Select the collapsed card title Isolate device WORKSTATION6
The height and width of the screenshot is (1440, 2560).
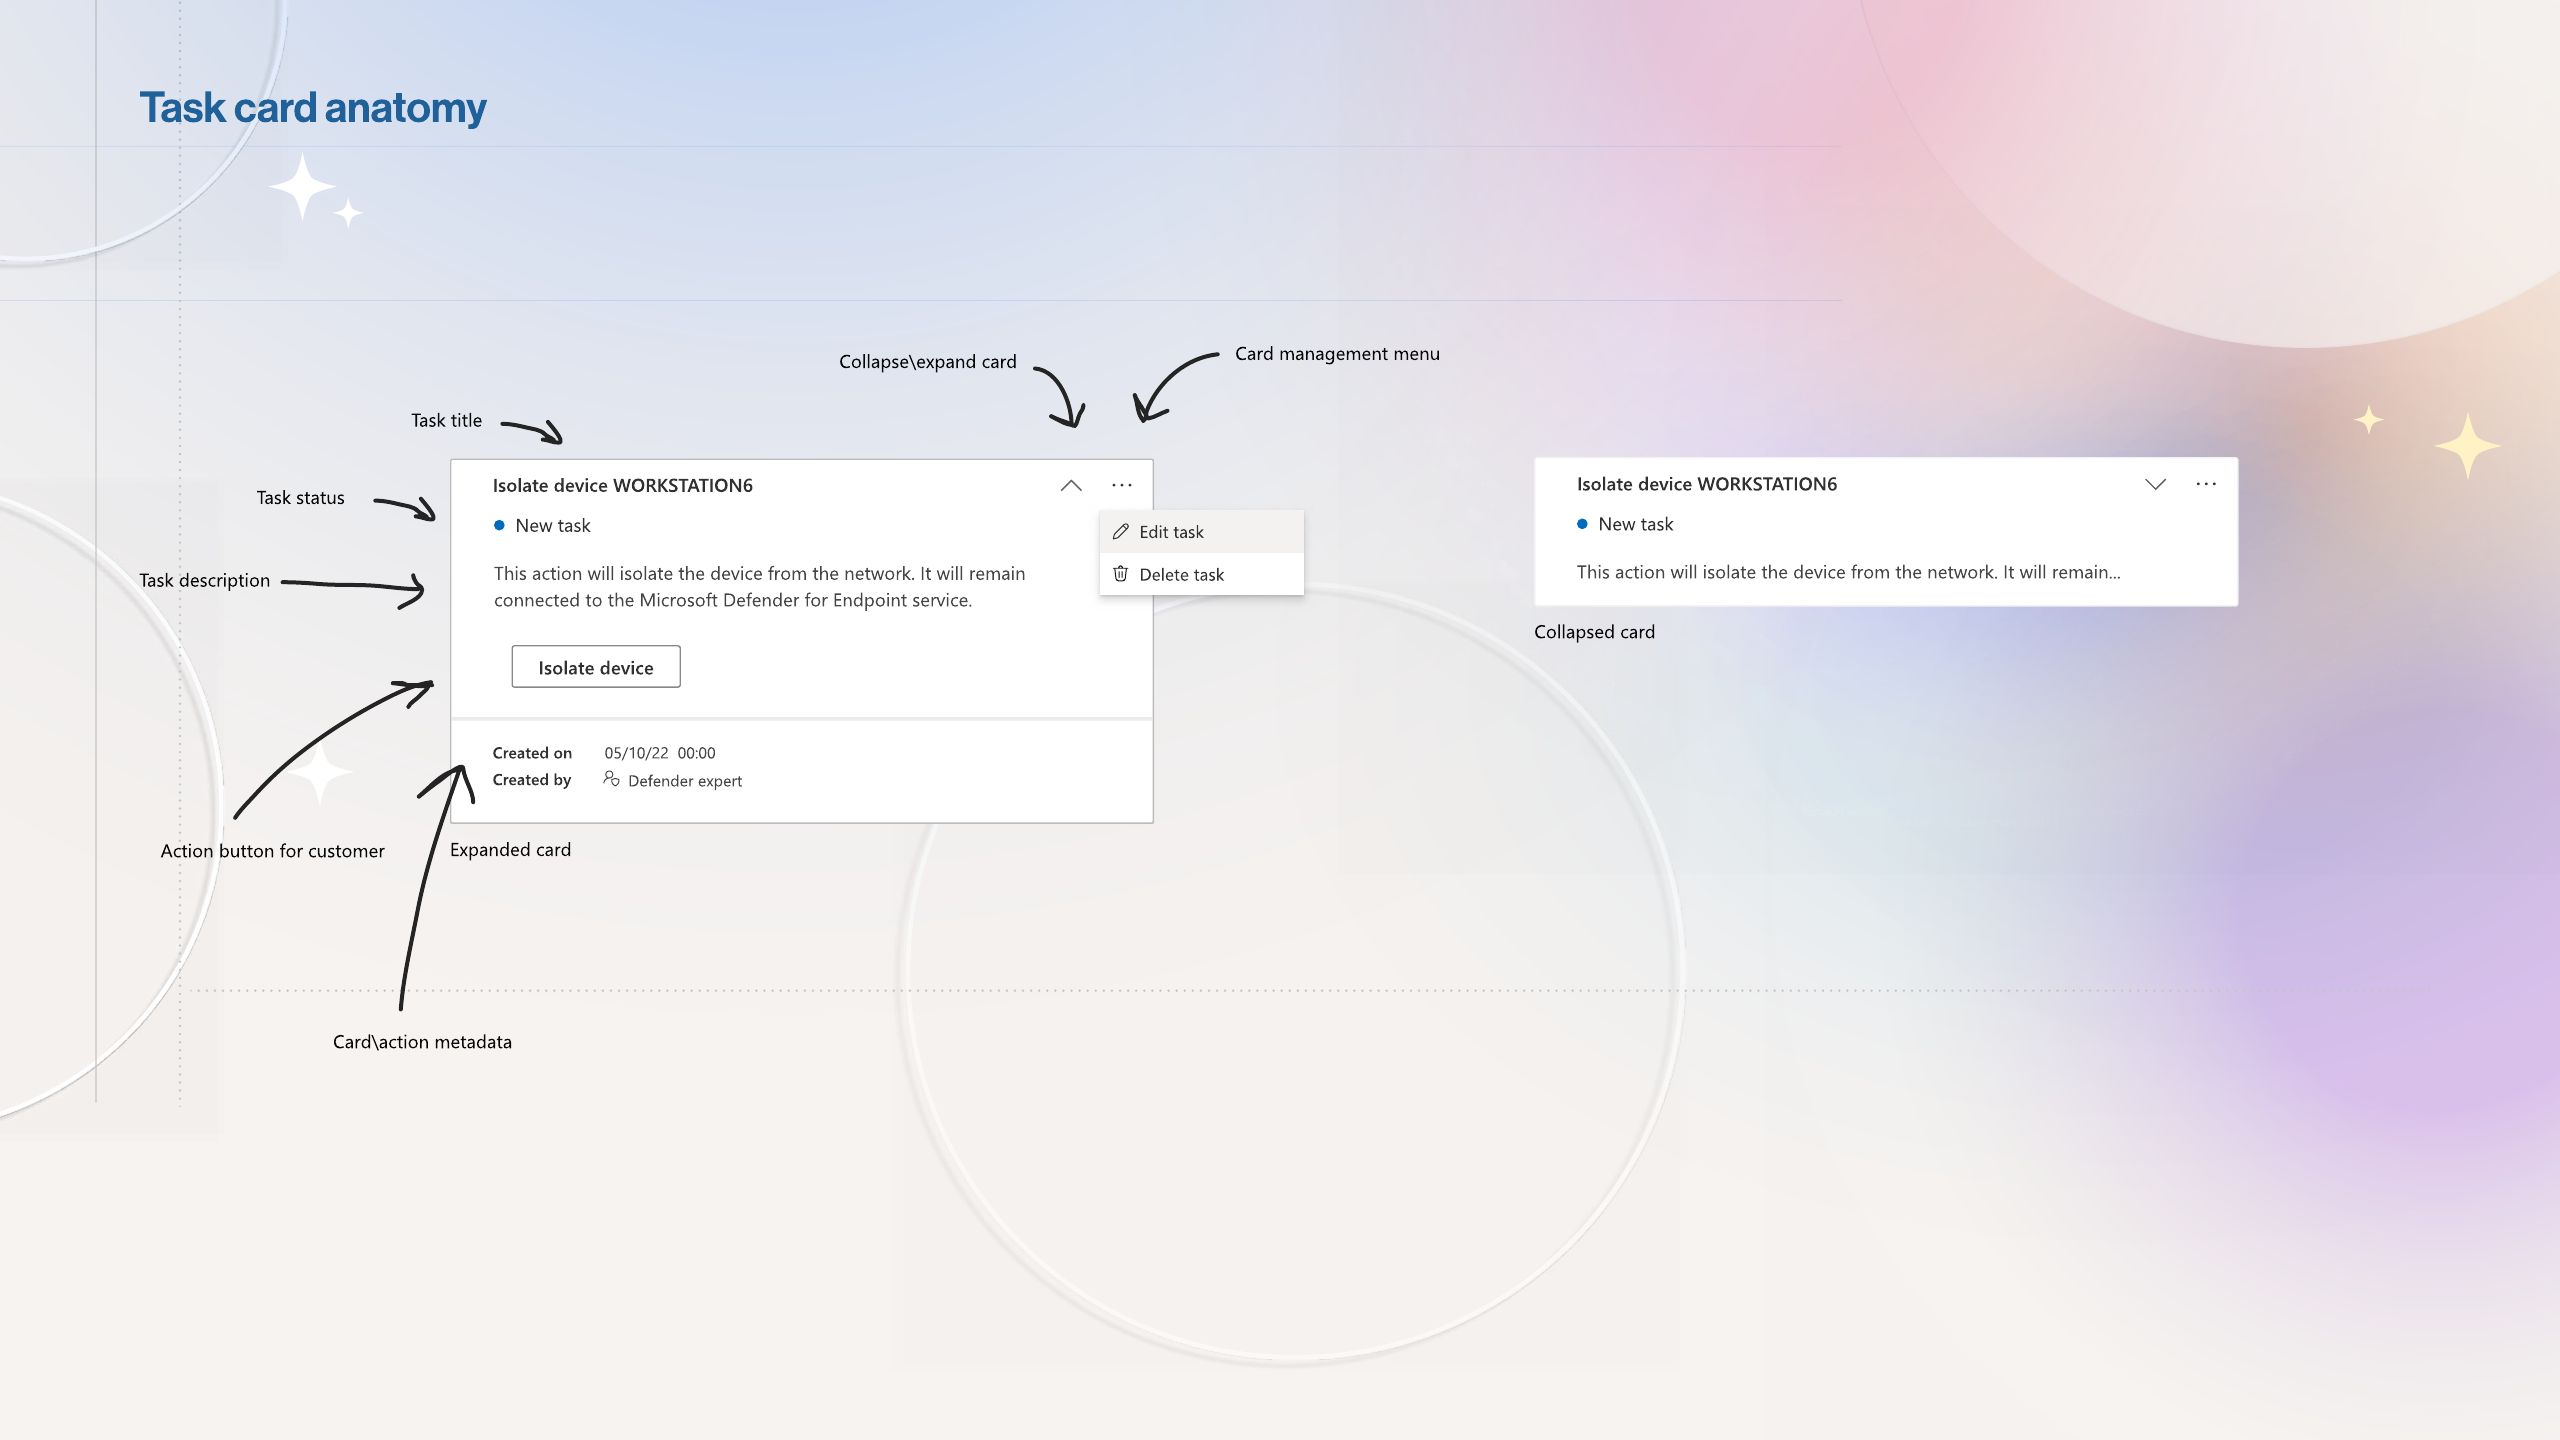point(1706,484)
